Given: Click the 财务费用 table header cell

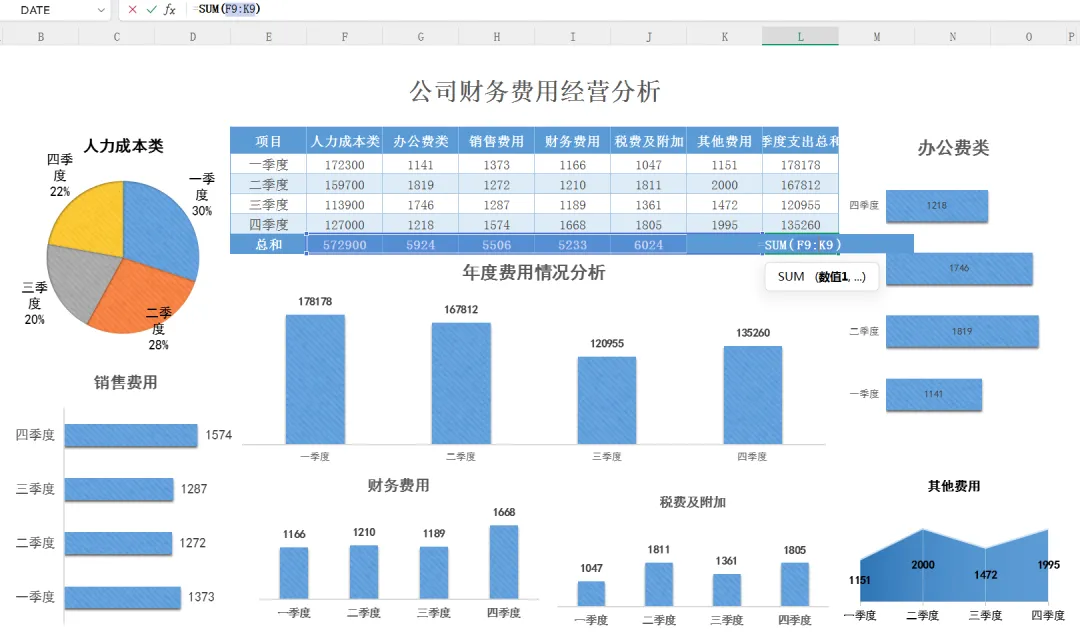Looking at the screenshot, I should (x=572, y=141).
